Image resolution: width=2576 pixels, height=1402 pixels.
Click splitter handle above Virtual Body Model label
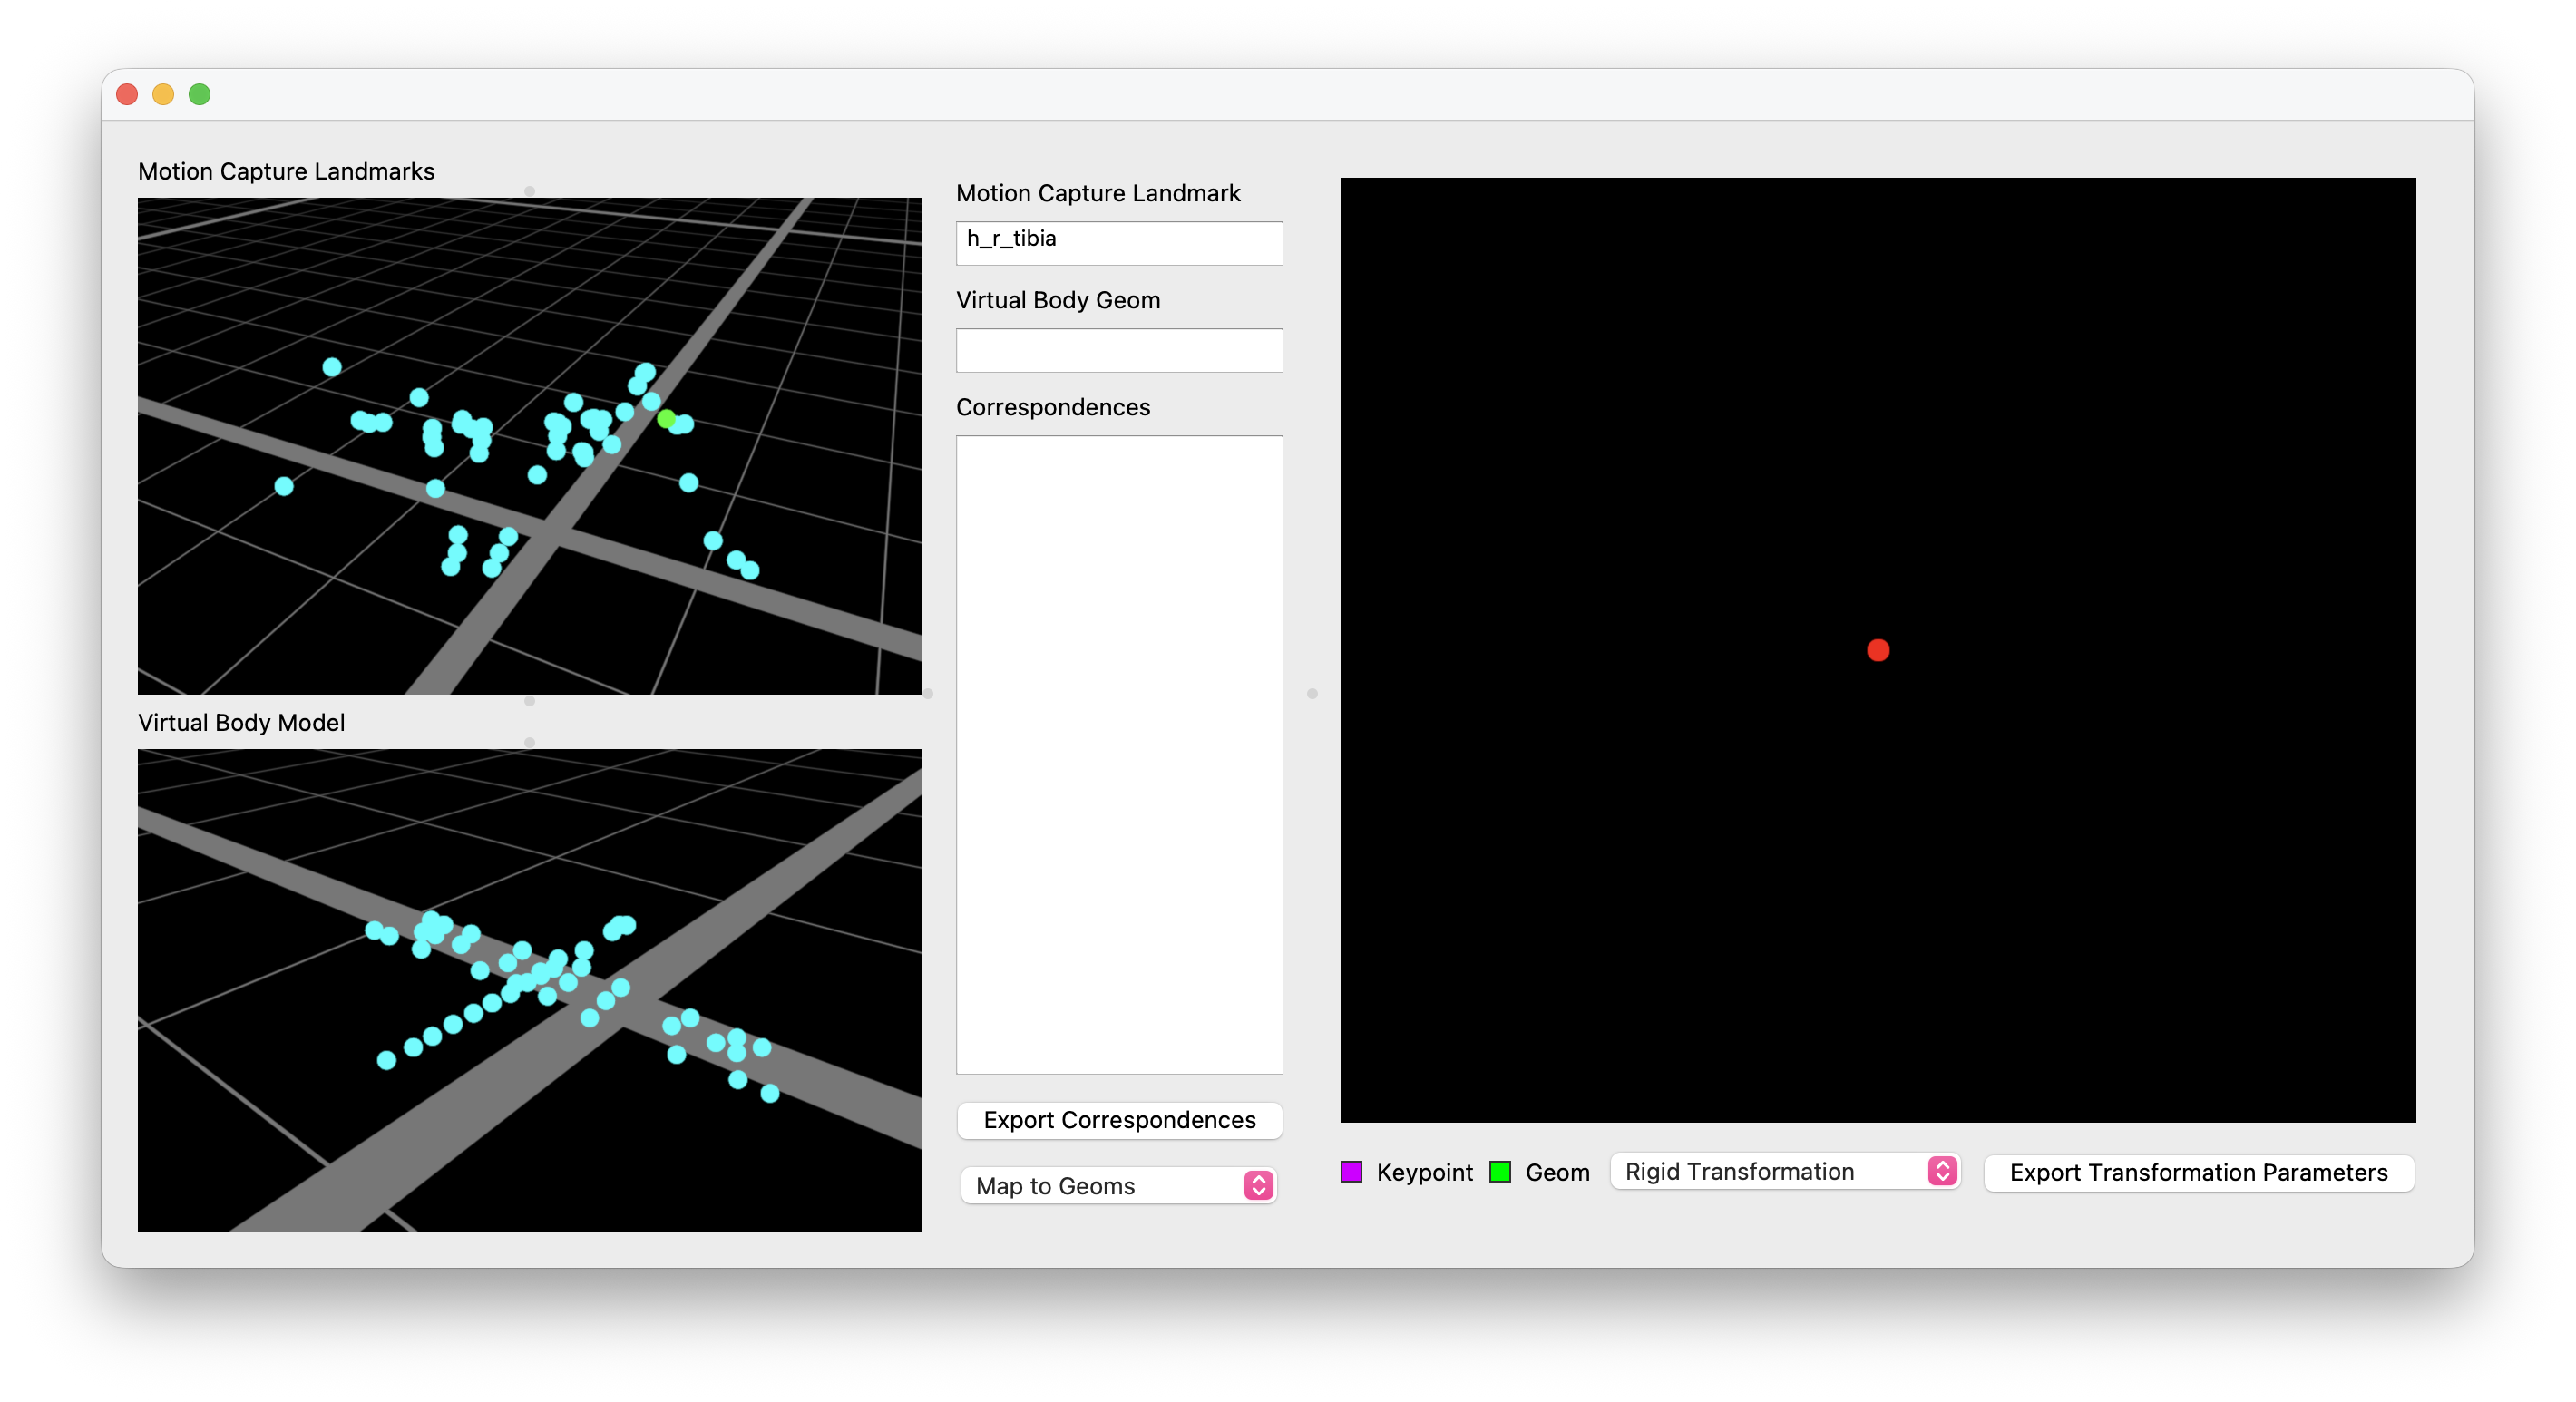[x=529, y=701]
